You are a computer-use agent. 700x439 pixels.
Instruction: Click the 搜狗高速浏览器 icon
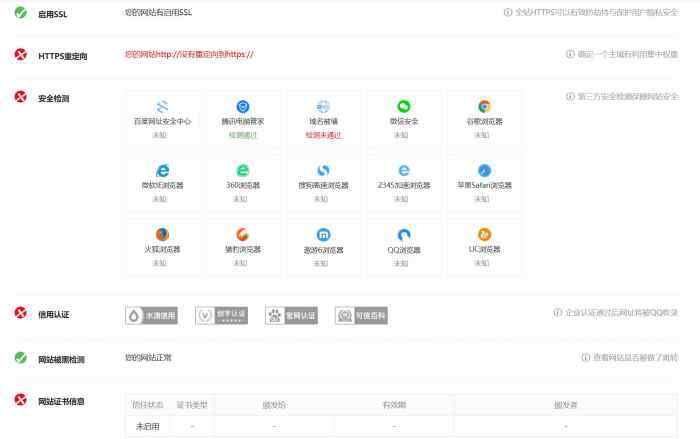[323, 170]
